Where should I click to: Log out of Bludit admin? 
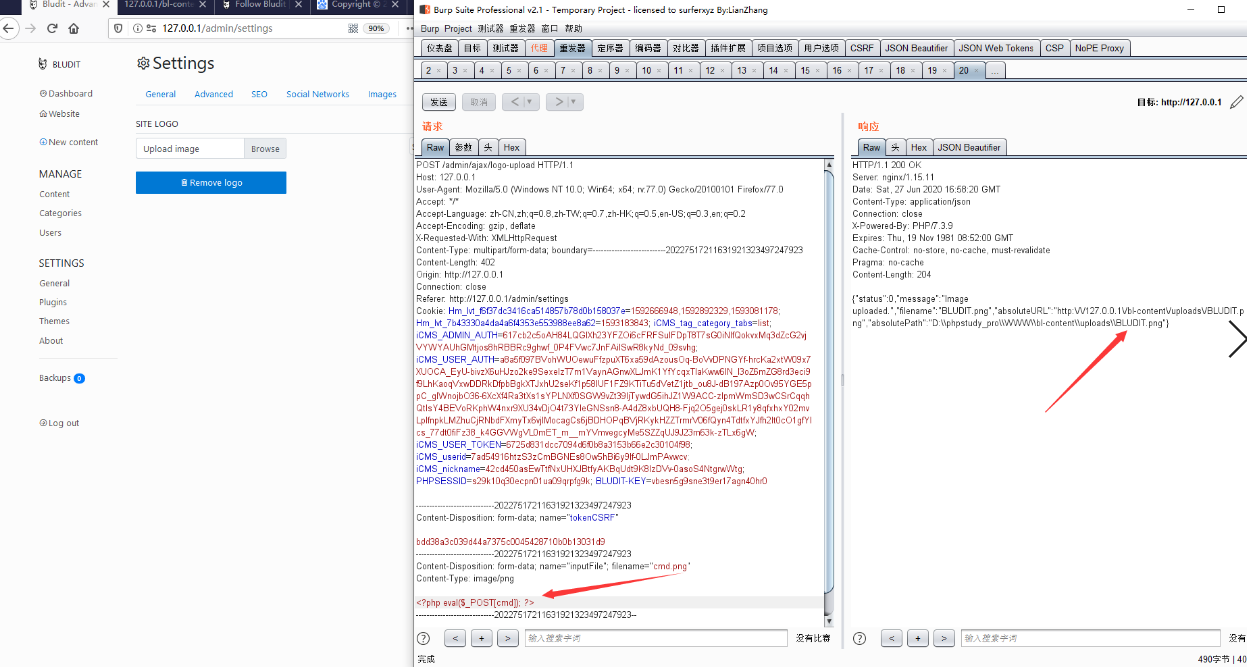tap(59, 423)
